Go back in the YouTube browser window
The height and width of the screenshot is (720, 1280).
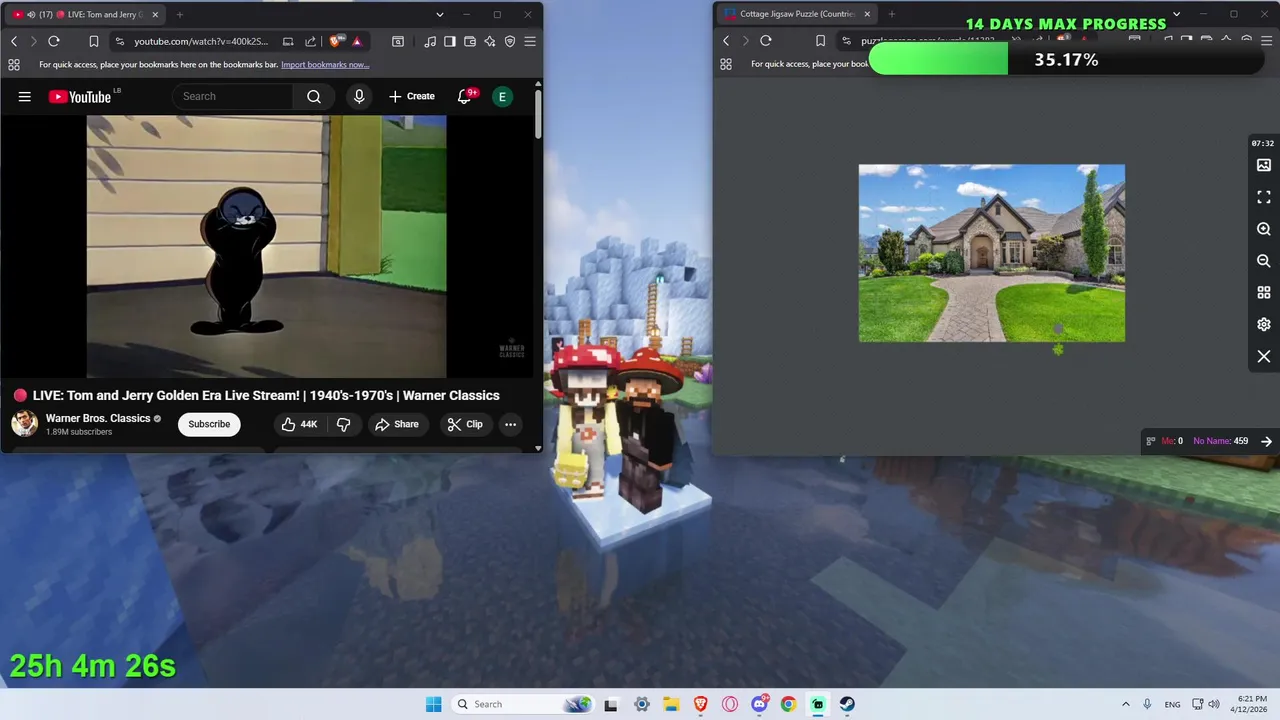pos(14,41)
